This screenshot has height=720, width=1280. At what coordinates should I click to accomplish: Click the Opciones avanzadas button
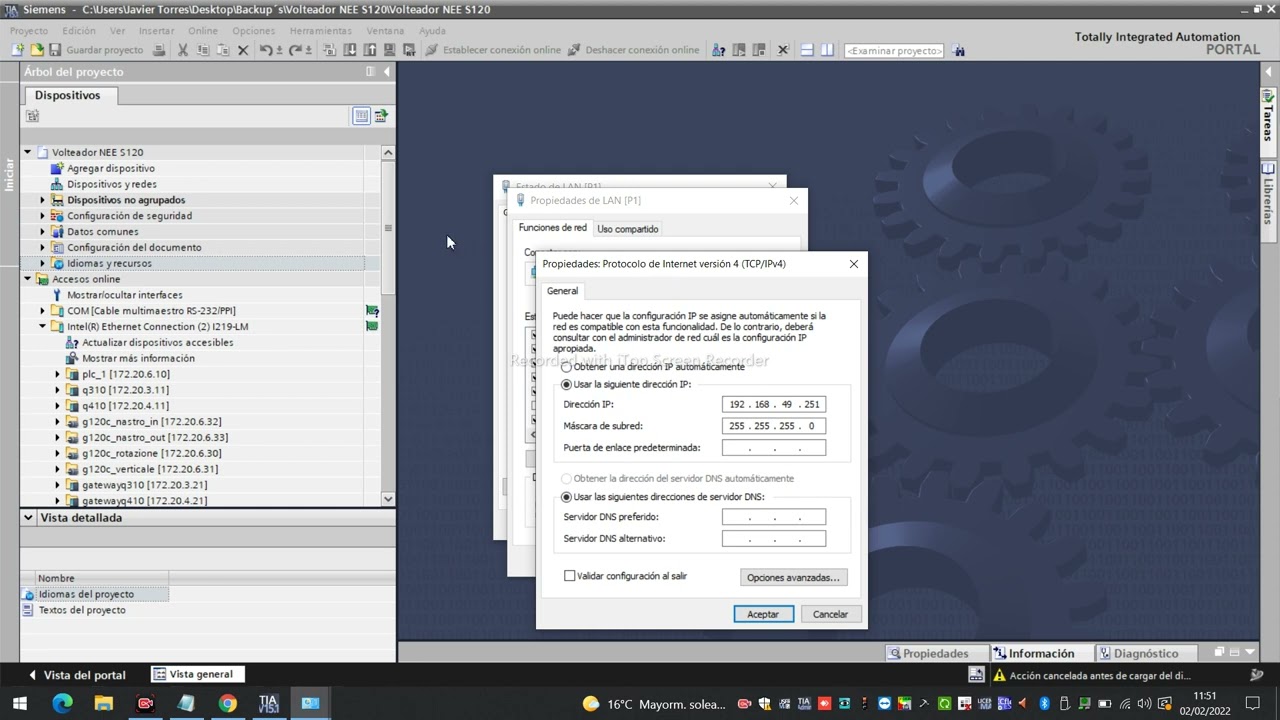(794, 577)
